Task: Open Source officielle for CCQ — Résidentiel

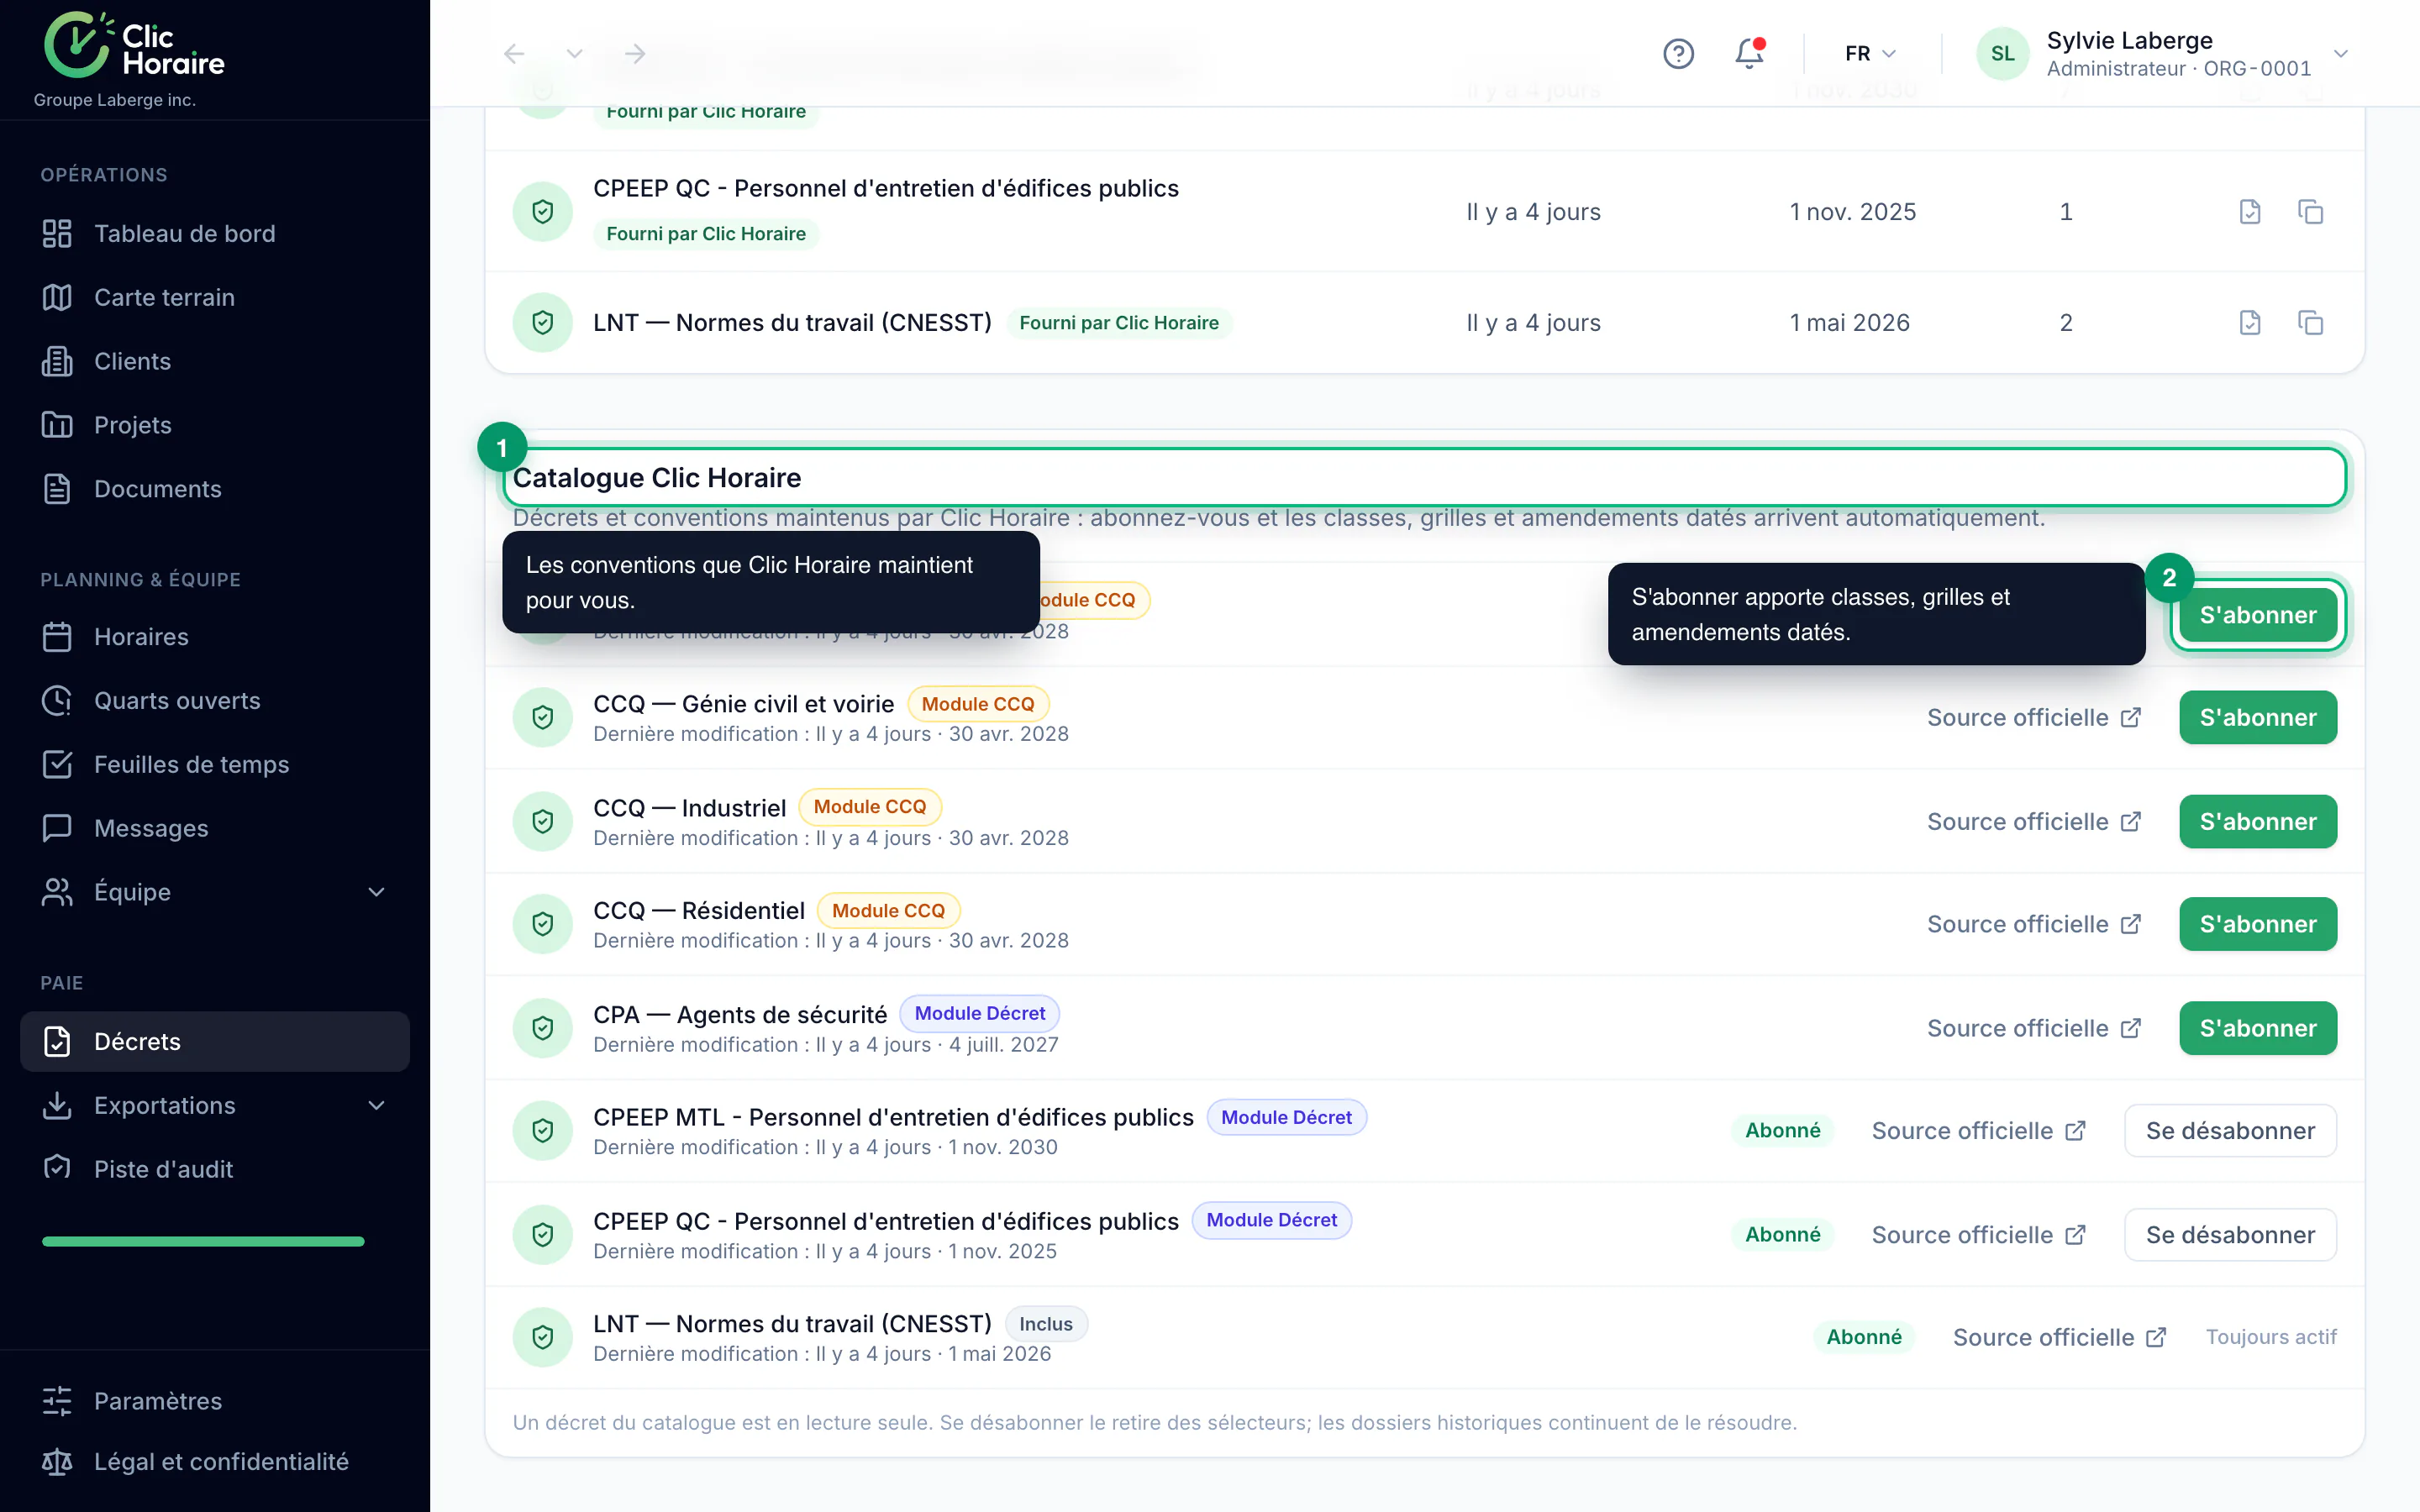Action: pyautogui.click(x=2034, y=924)
